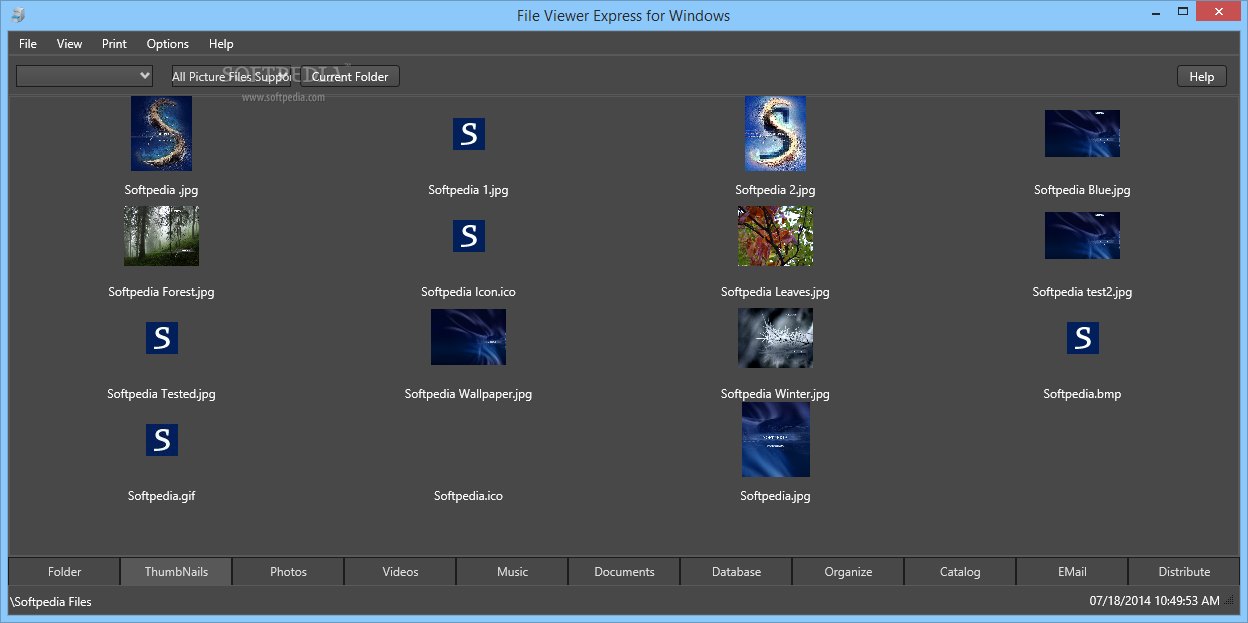Click the \Softpedia Files path in status bar
Viewport: 1248px width, 623px height.
click(51, 602)
